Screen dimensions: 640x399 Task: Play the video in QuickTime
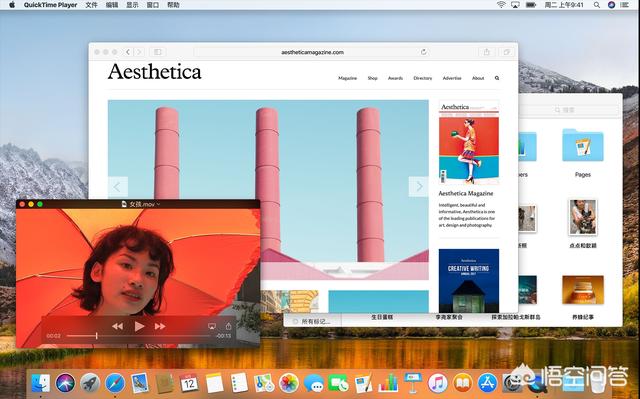139,326
